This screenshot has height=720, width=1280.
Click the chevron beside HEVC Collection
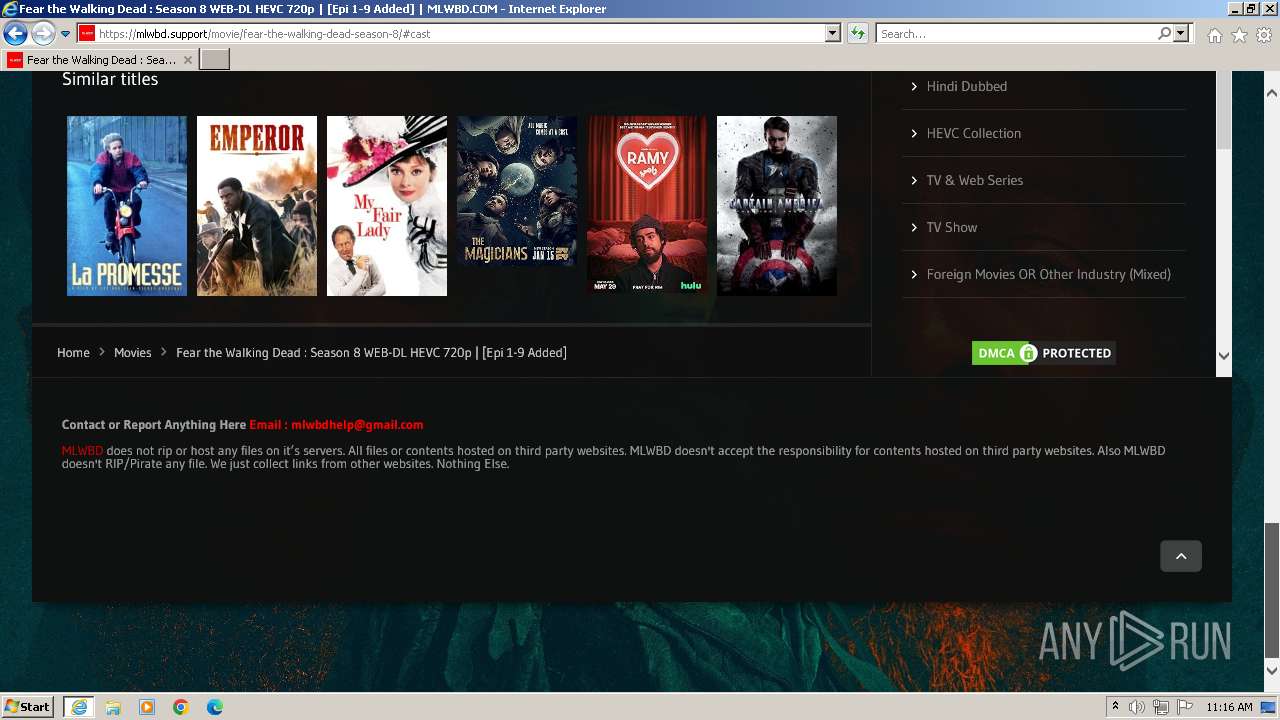pos(914,133)
